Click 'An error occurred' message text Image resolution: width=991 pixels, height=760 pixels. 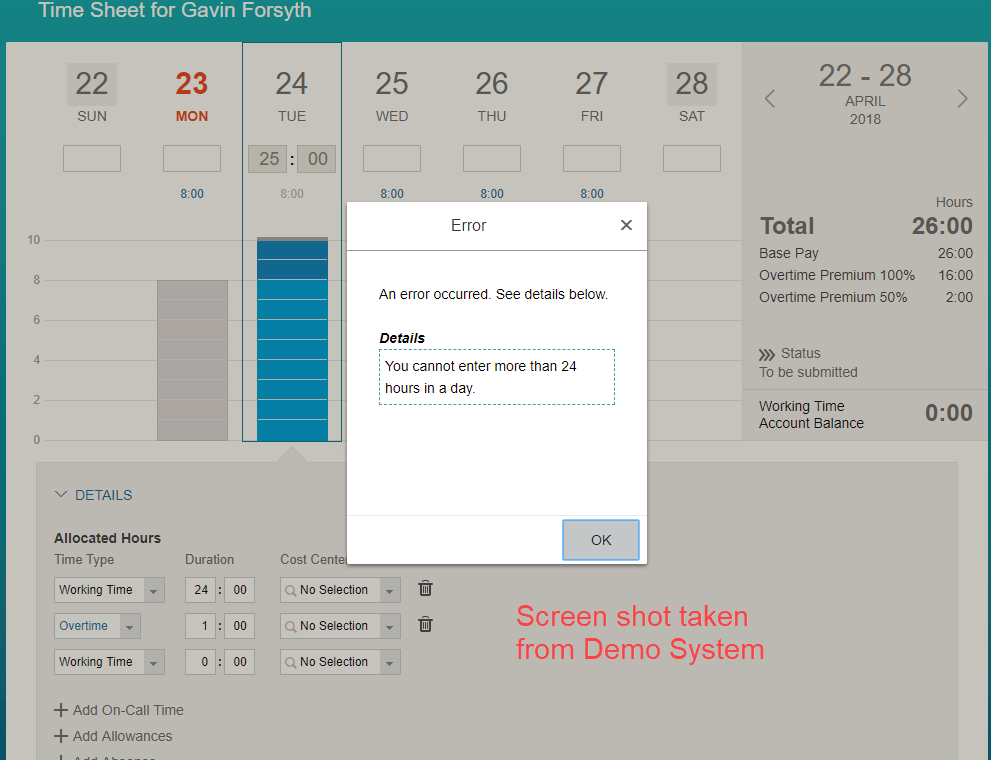[493, 294]
